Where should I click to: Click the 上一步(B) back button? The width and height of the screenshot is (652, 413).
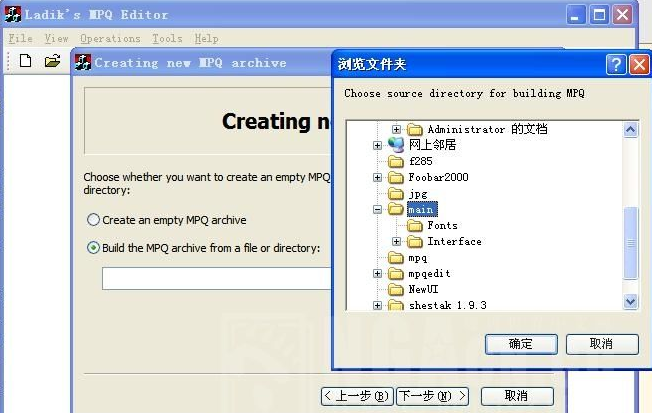357,396
